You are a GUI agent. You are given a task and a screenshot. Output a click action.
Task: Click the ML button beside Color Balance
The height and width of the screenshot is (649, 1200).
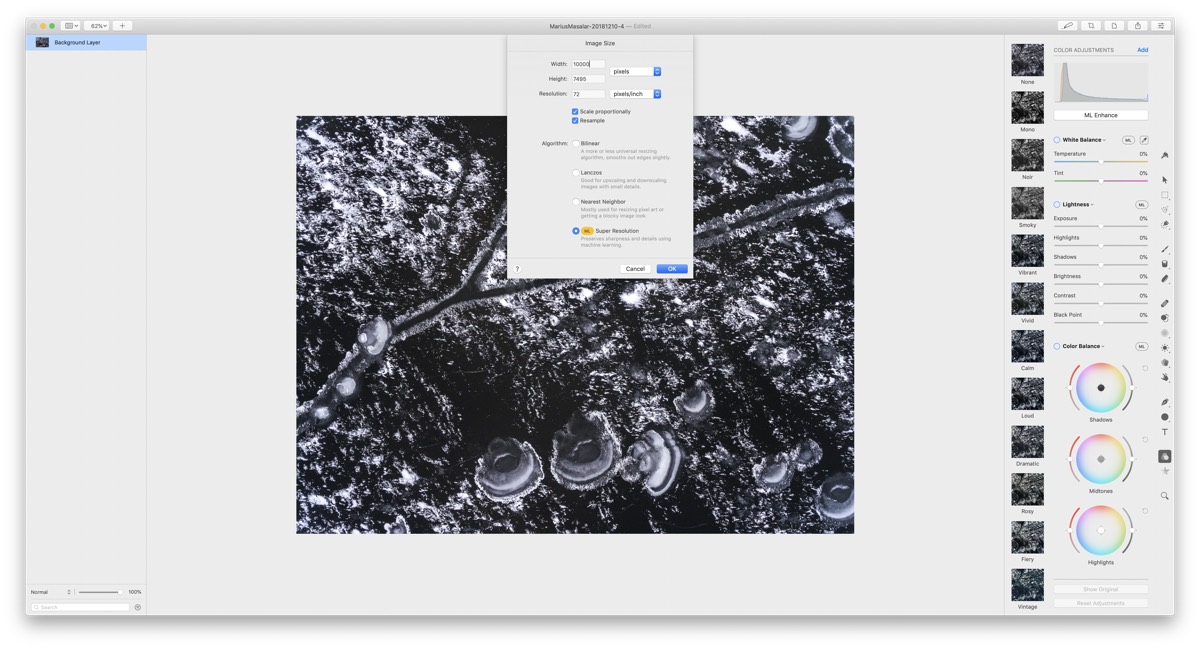point(1141,346)
